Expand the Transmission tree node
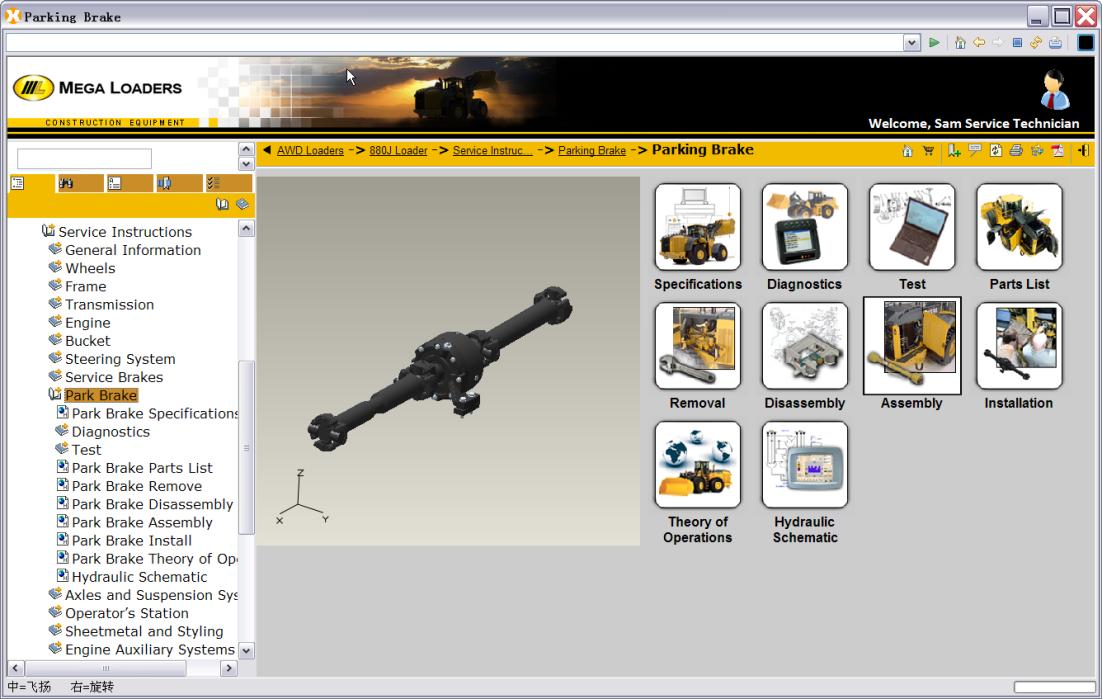Screen dimensions: 1102x699 [55, 303]
